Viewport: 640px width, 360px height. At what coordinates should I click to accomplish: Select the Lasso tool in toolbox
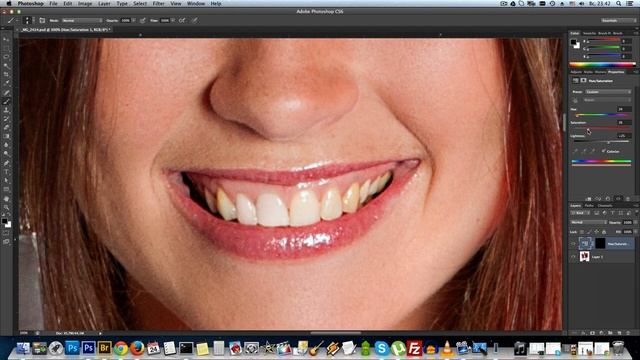click(6, 57)
